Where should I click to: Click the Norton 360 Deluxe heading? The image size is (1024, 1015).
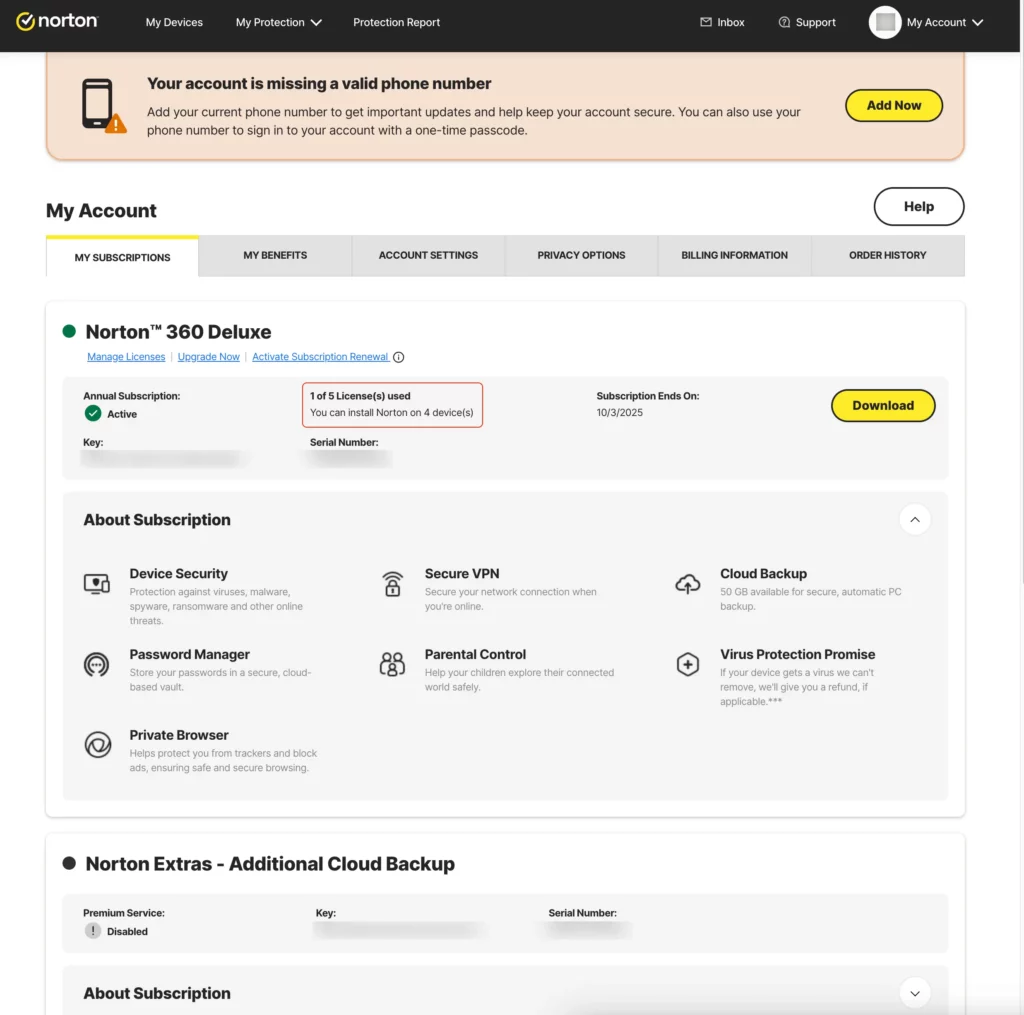click(x=178, y=332)
